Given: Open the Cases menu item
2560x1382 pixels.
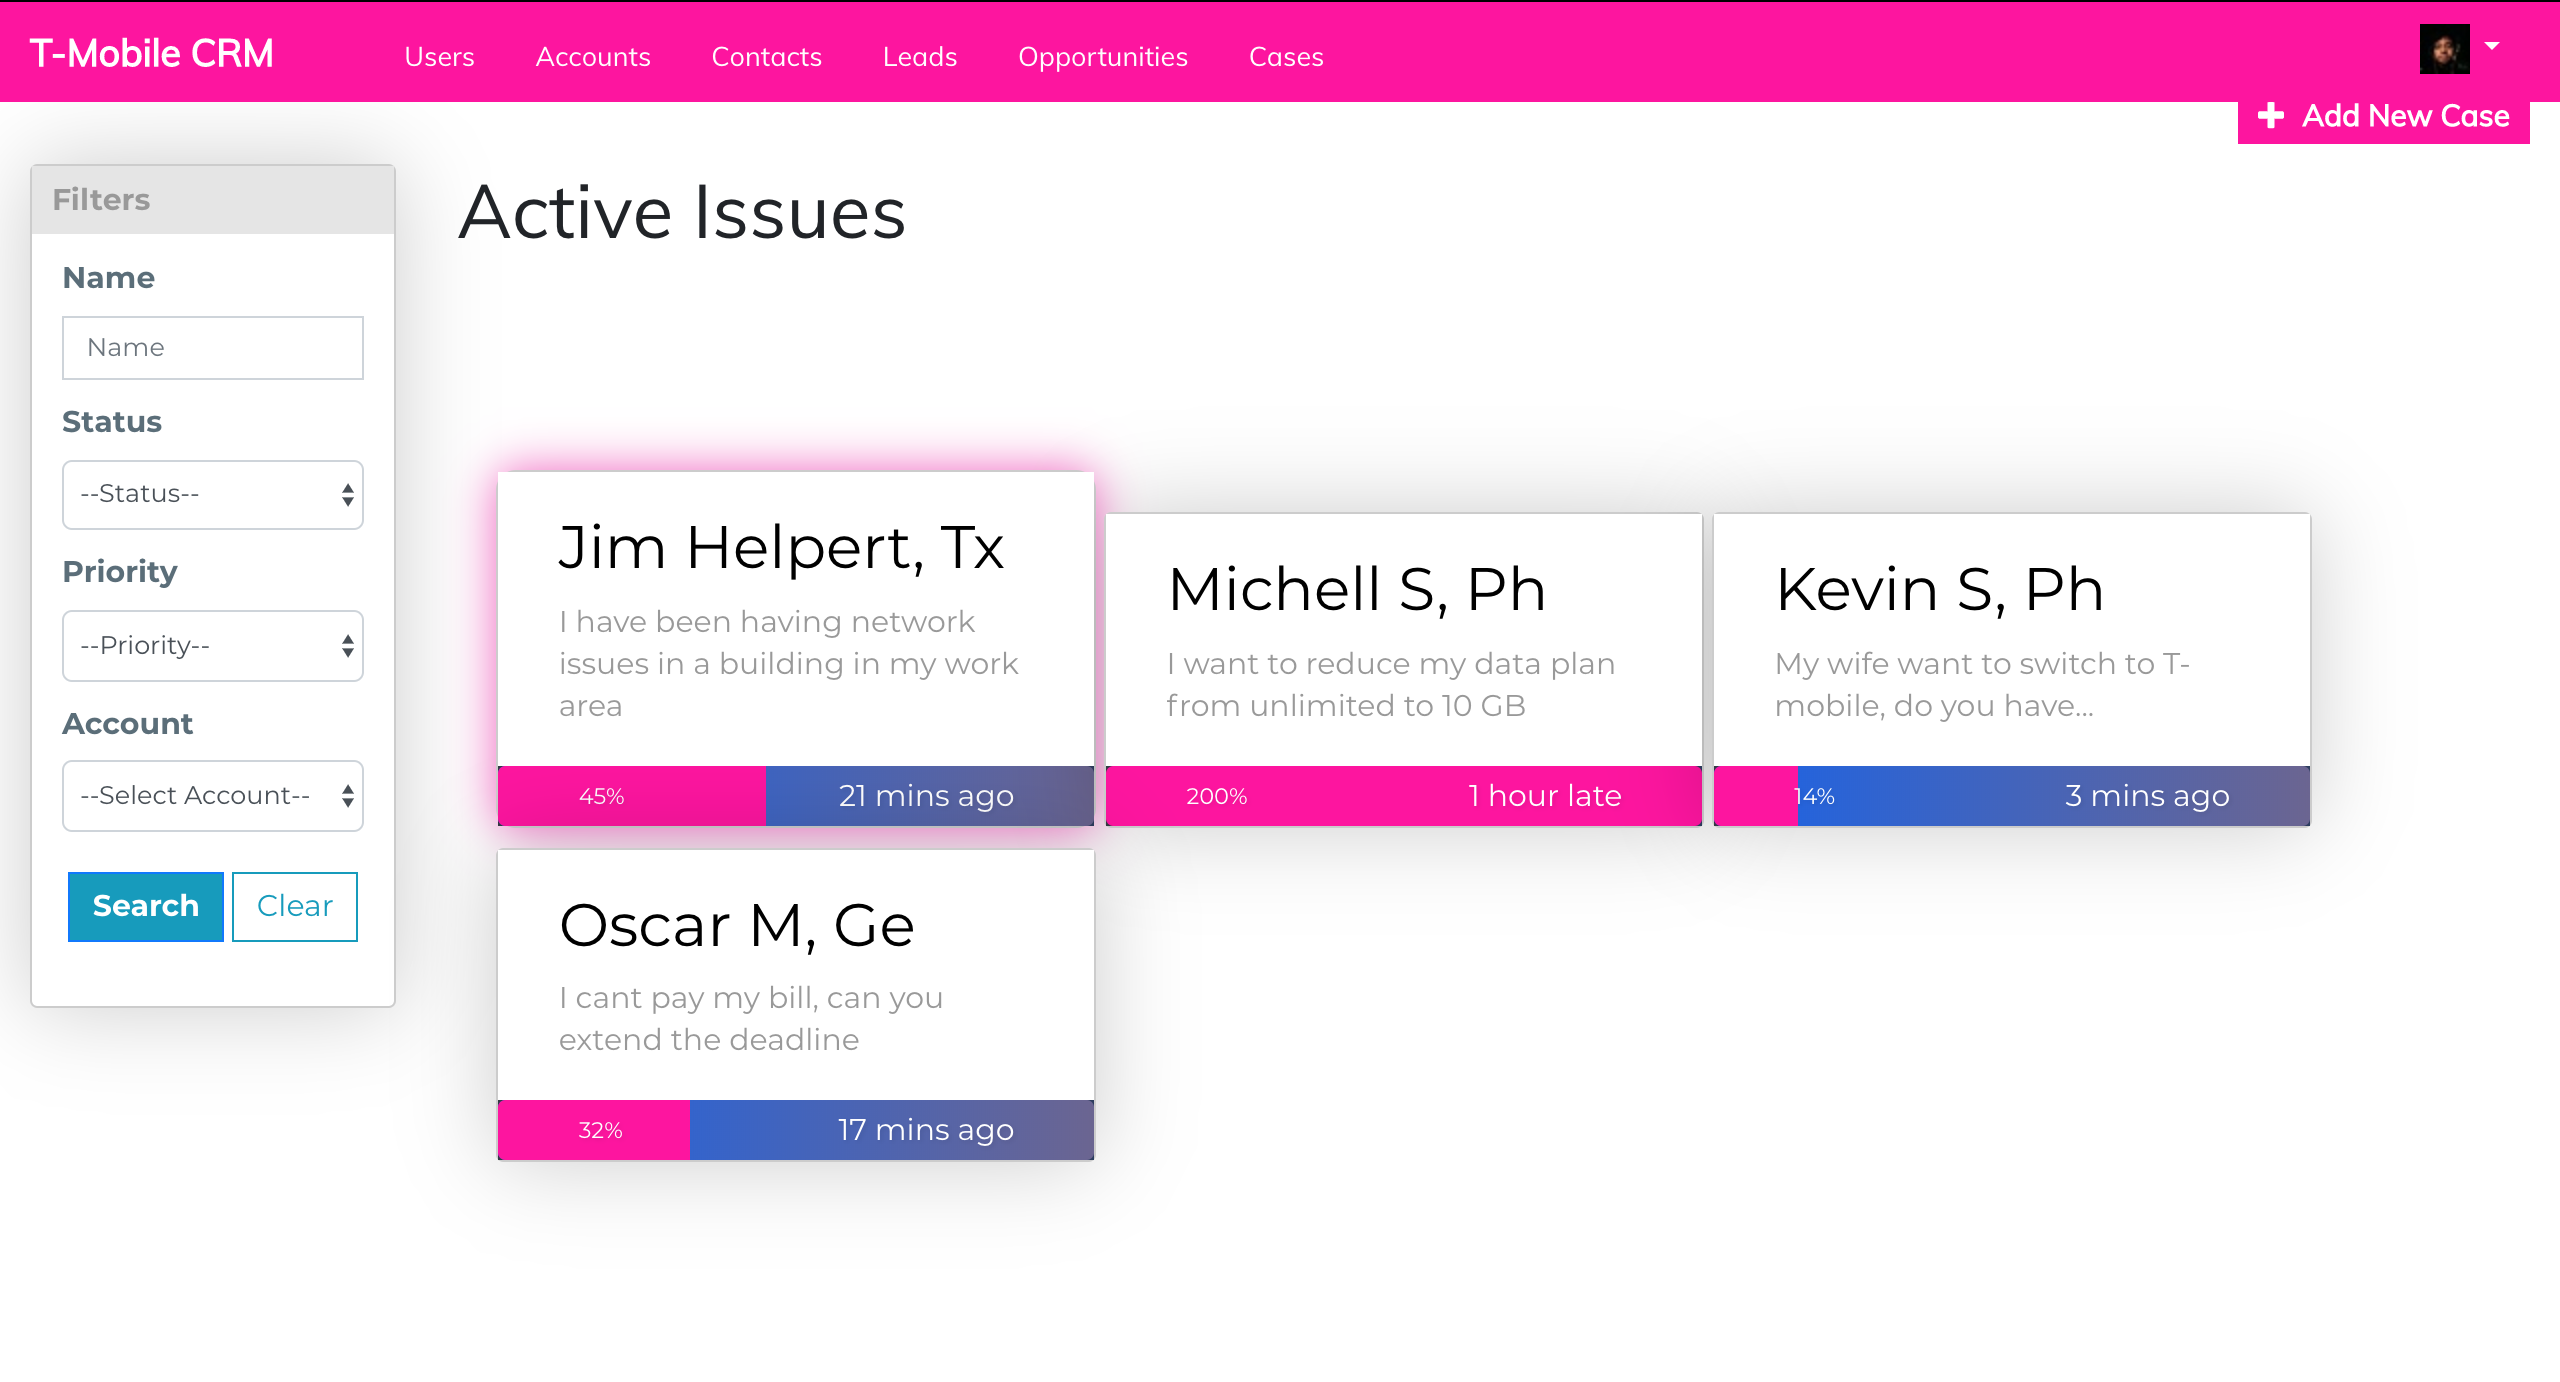Looking at the screenshot, I should coord(1285,57).
